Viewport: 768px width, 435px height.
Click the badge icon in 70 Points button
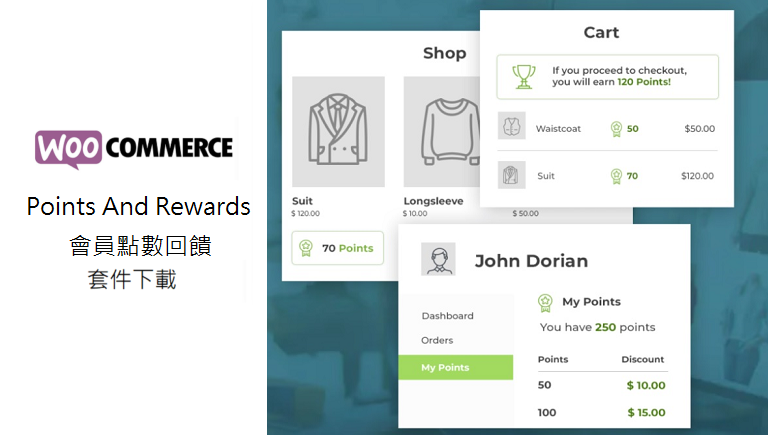306,248
